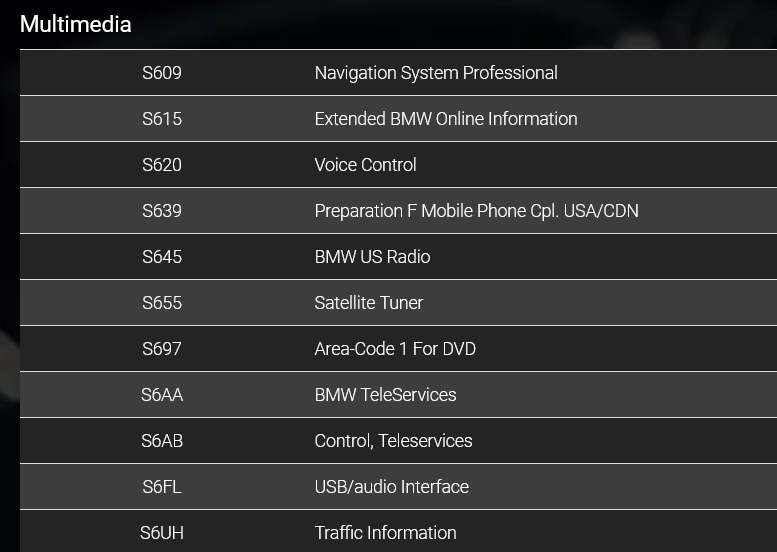Click the USB/audio Interface entry
This screenshot has height=552, width=777.
[391, 487]
